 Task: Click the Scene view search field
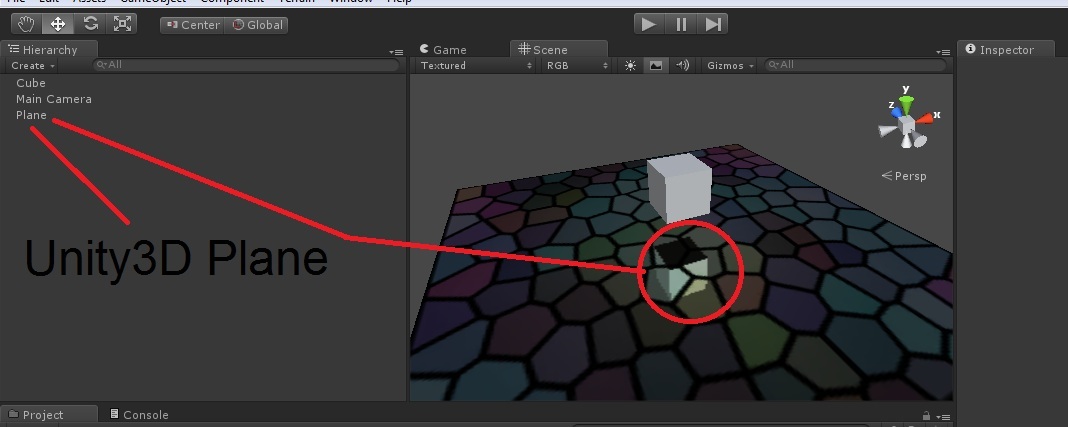856,65
